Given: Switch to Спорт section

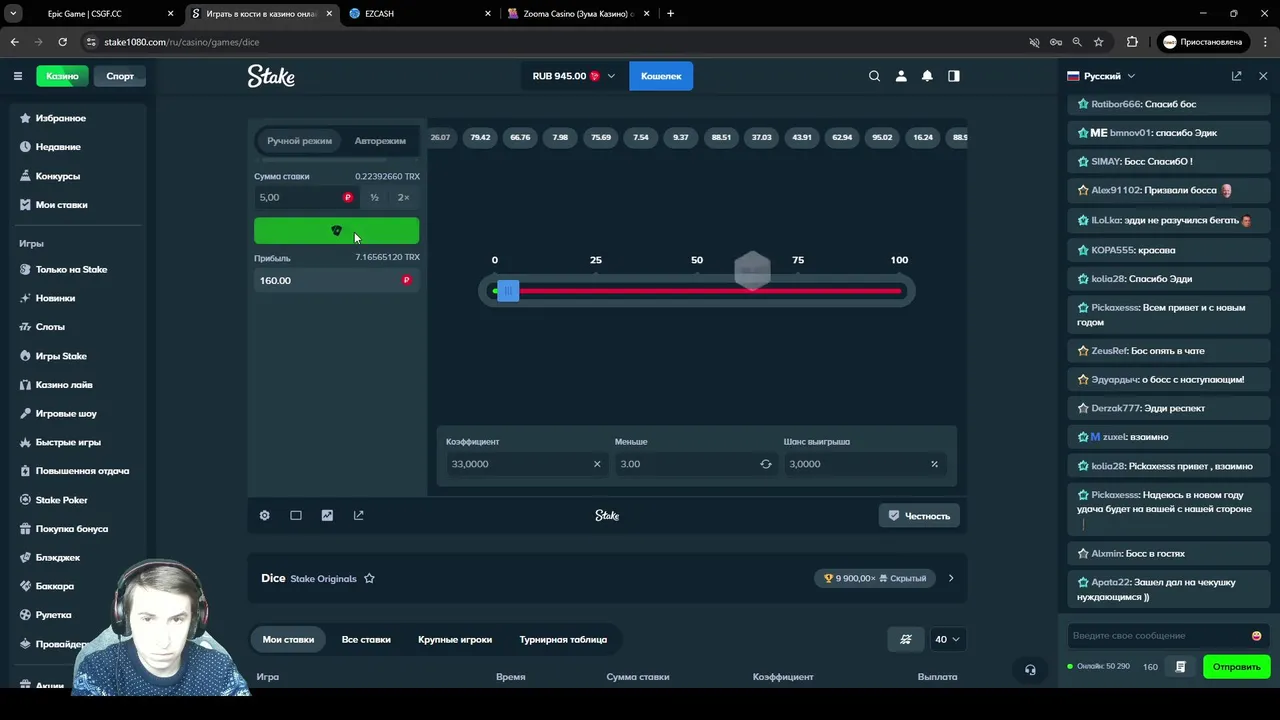Looking at the screenshot, I should tap(120, 76).
